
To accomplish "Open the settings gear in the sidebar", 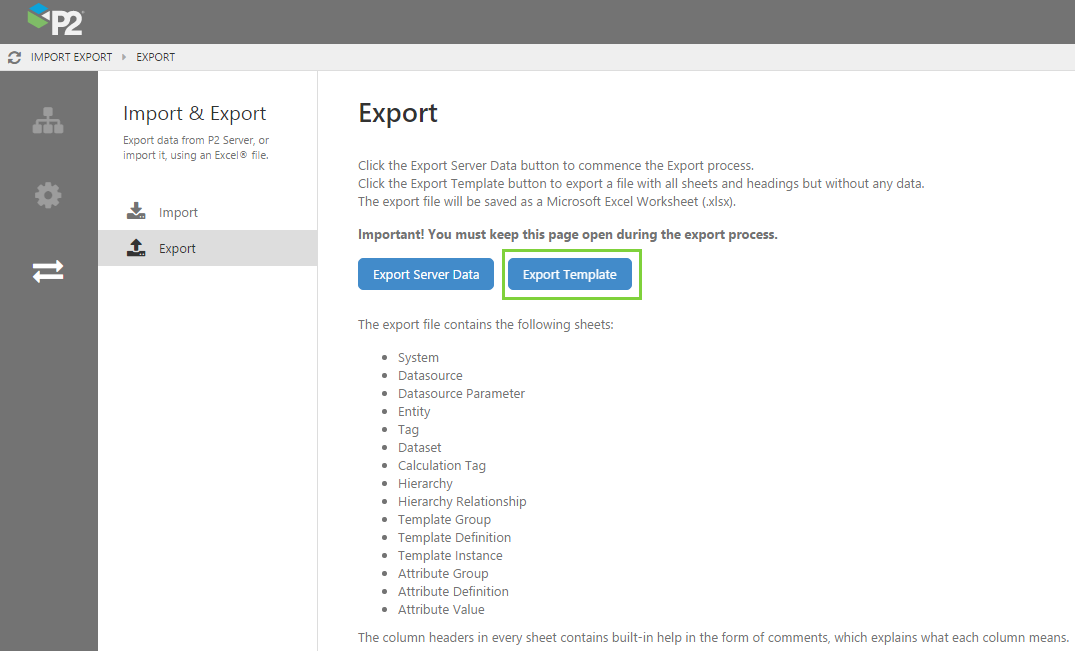I will [48, 195].
